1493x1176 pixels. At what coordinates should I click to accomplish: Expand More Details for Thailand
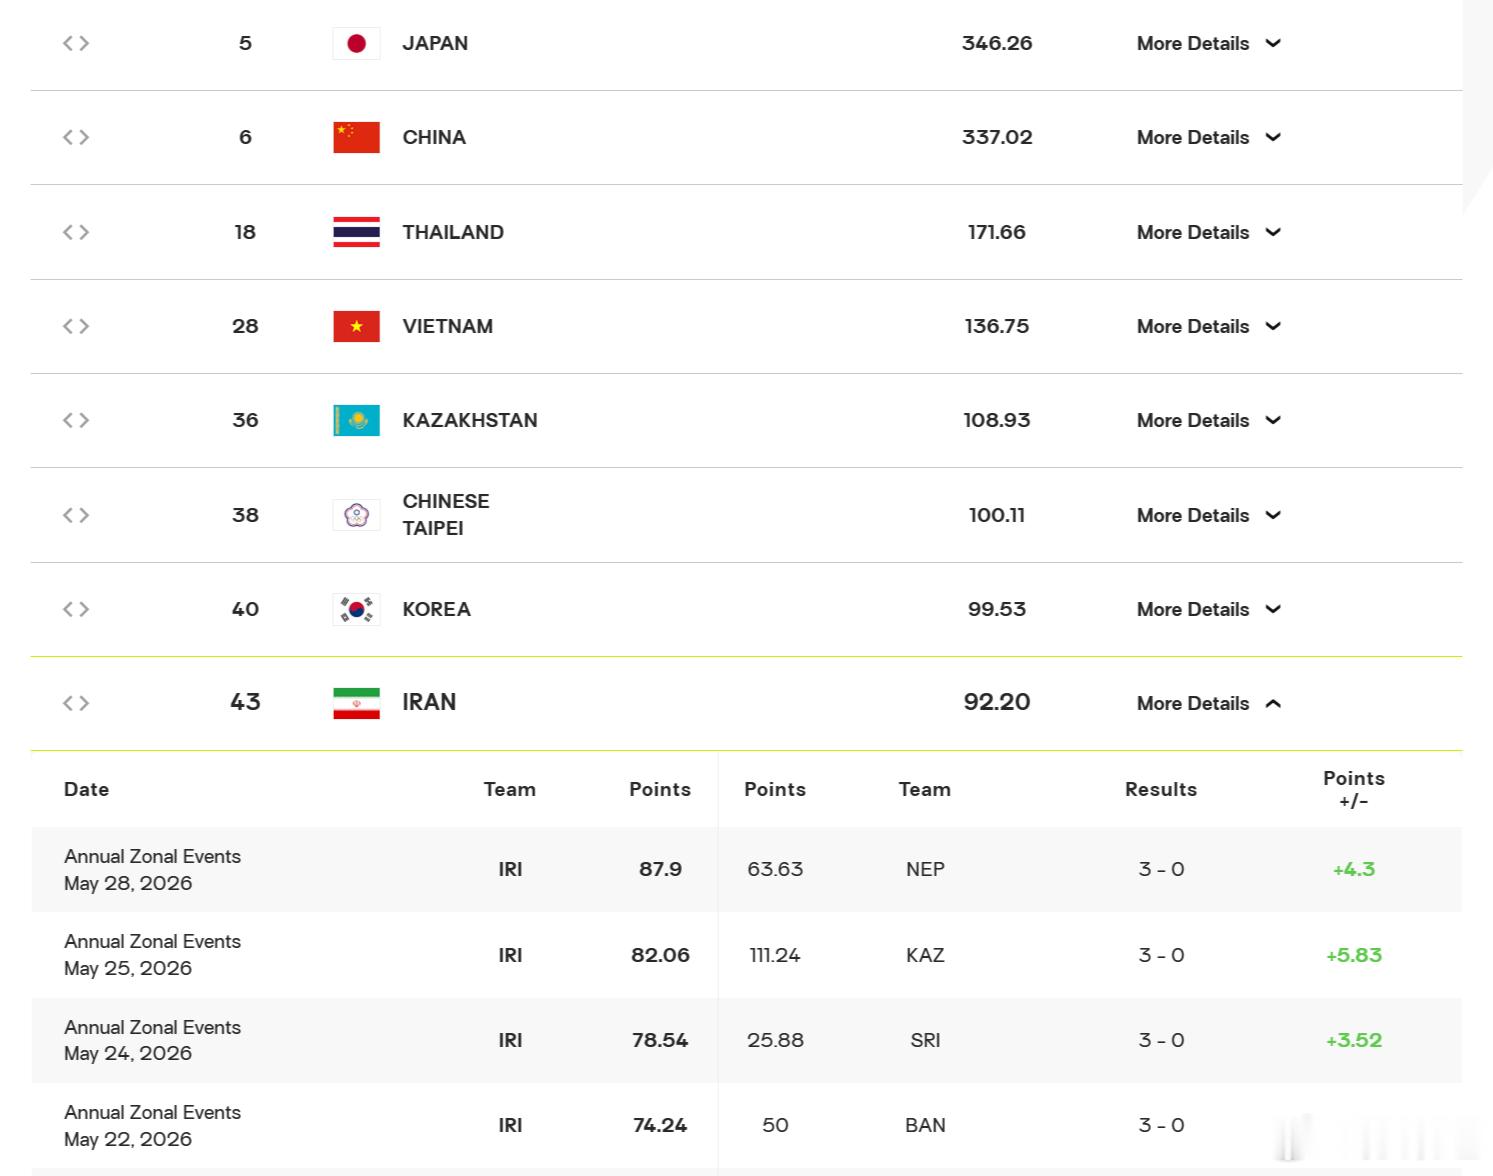point(1209,232)
